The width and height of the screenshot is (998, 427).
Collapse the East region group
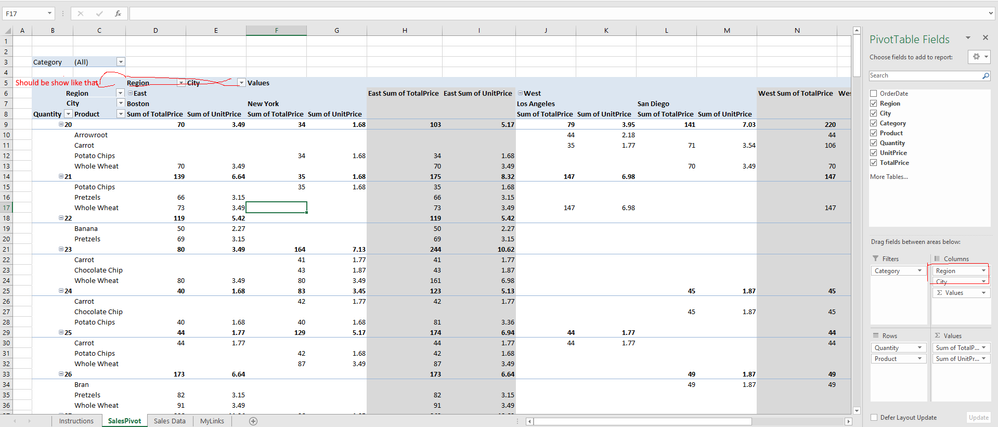click(129, 93)
